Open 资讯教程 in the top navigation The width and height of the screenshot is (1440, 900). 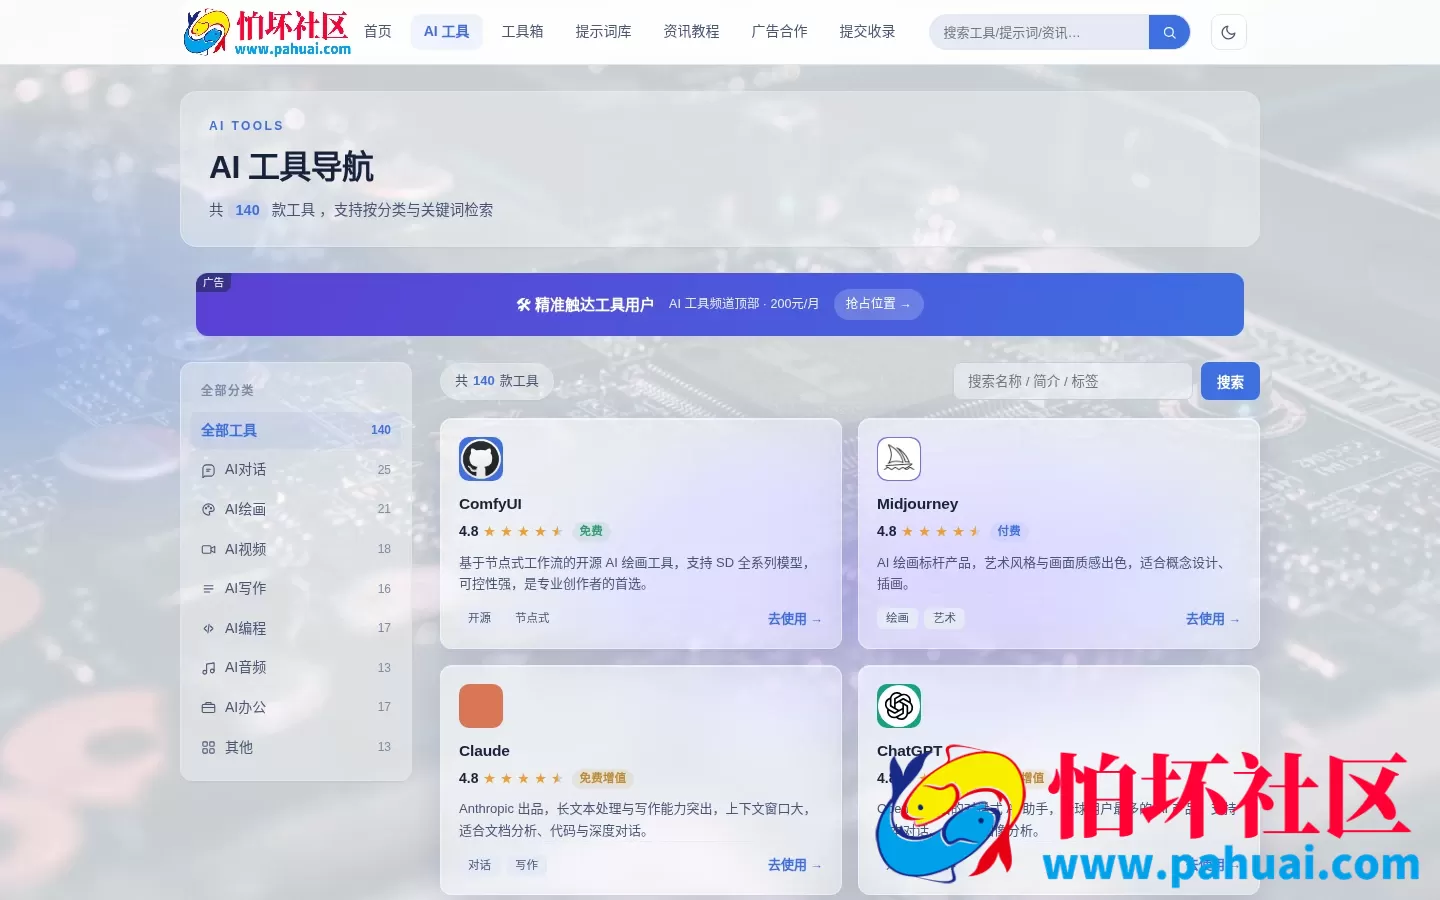691,32
